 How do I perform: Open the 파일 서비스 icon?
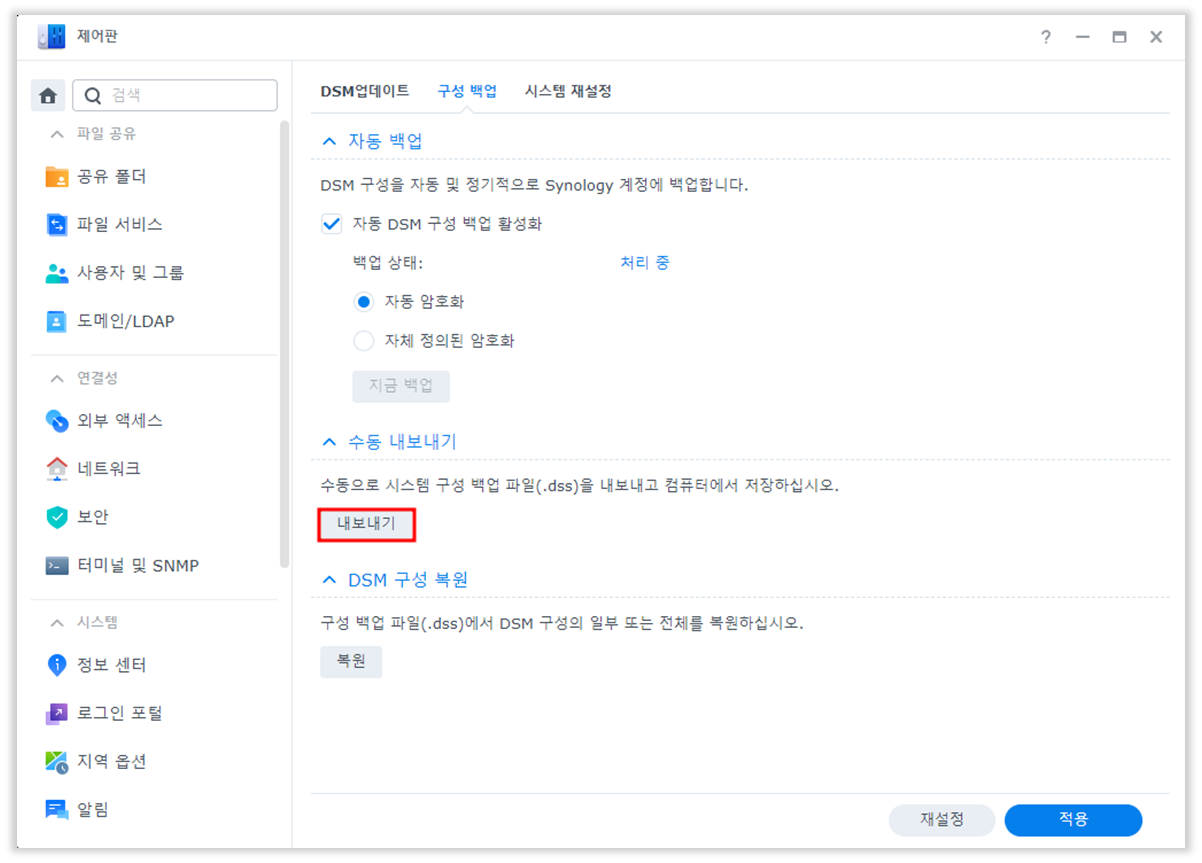[x=57, y=225]
